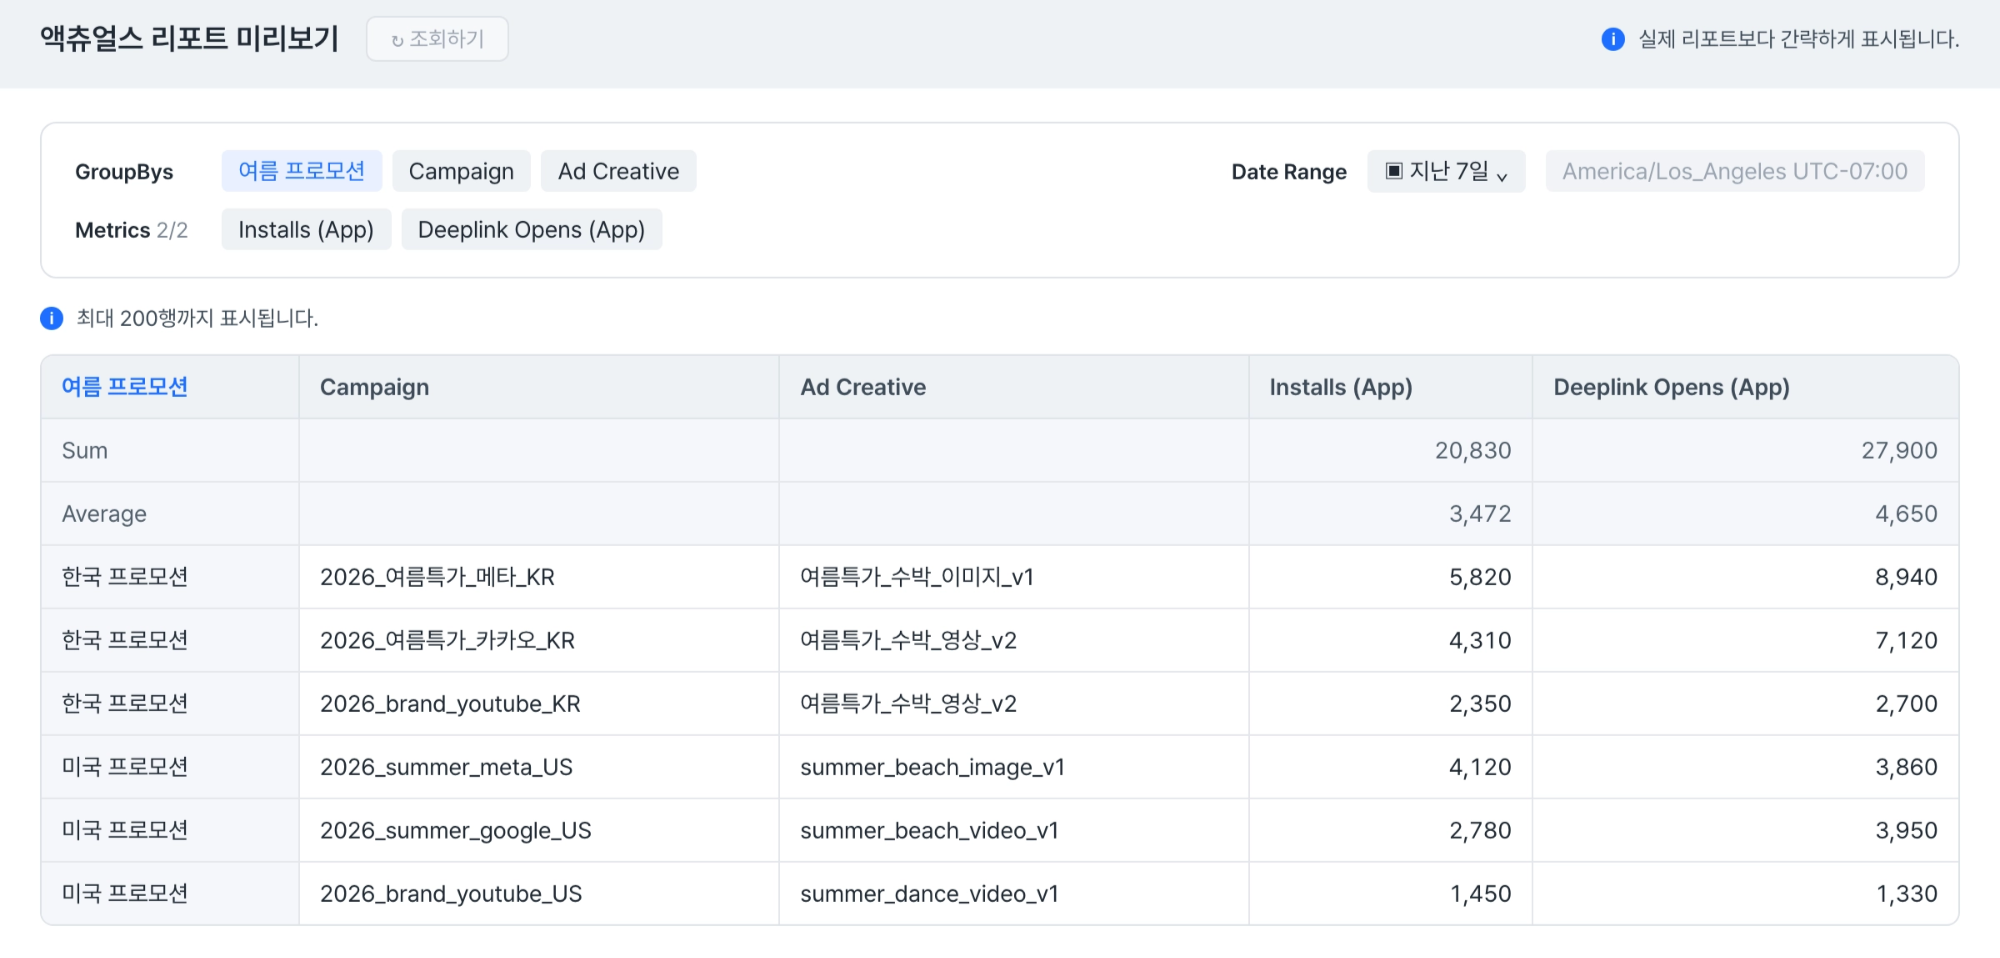The height and width of the screenshot is (958, 2000).
Task: Select the Campaign GroupBy chip
Action: (461, 171)
